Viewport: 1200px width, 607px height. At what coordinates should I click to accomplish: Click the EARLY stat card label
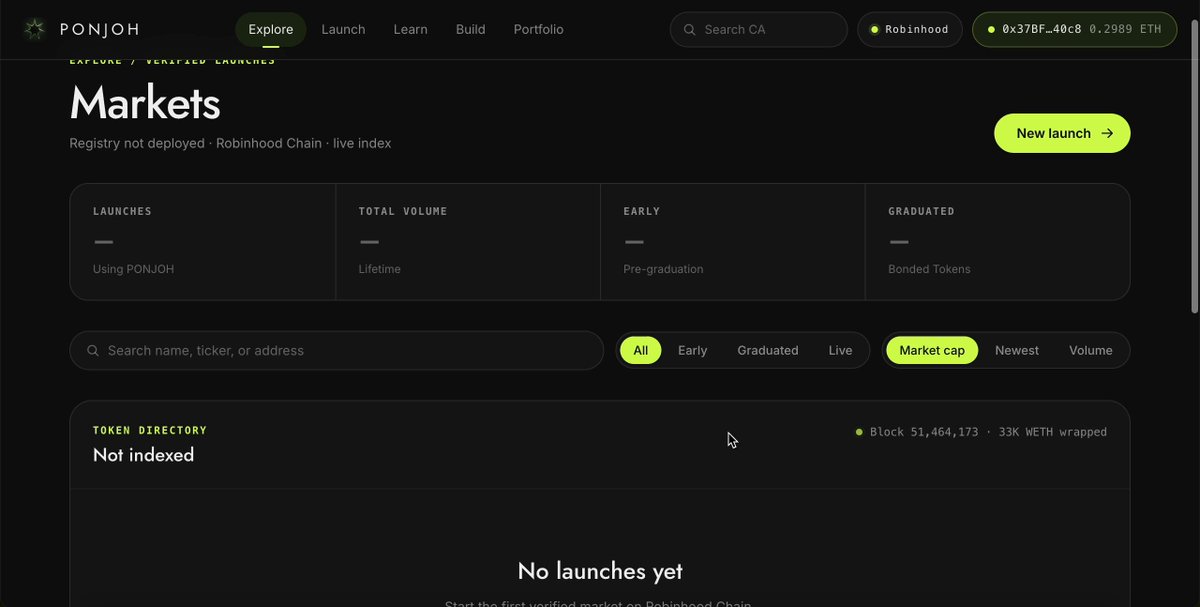click(x=642, y=212)
